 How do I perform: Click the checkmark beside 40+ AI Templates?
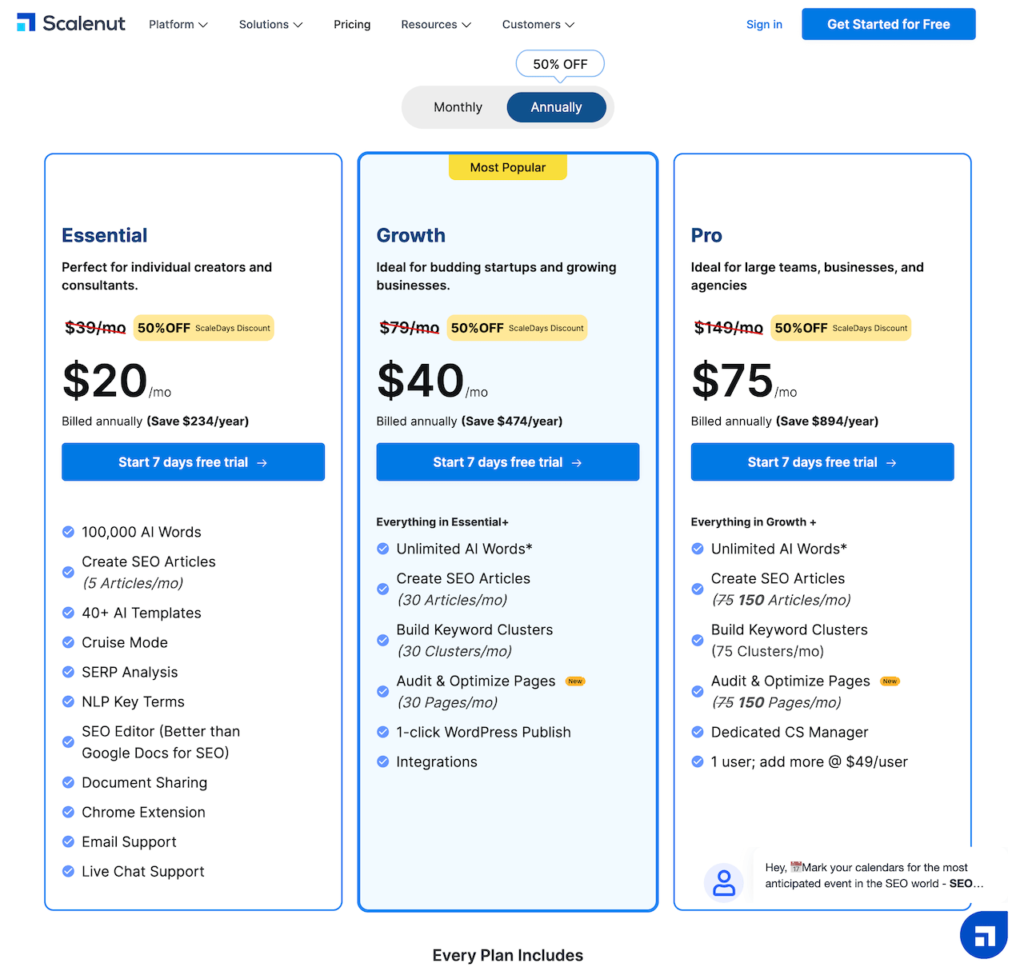click(68, 613)
